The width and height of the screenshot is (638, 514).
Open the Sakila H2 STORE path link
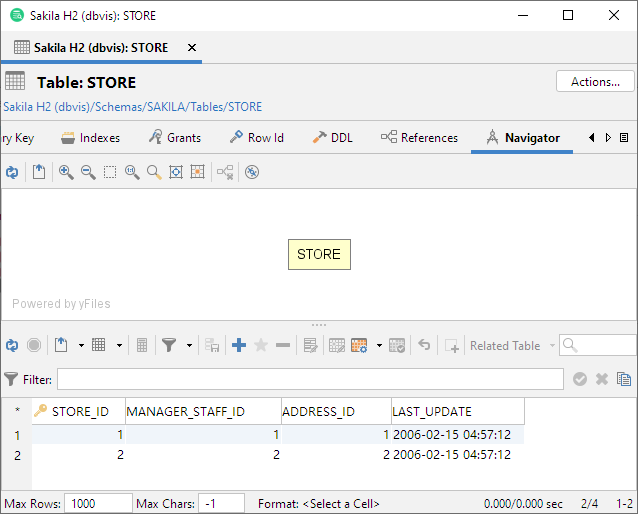[x=133, y=107]
